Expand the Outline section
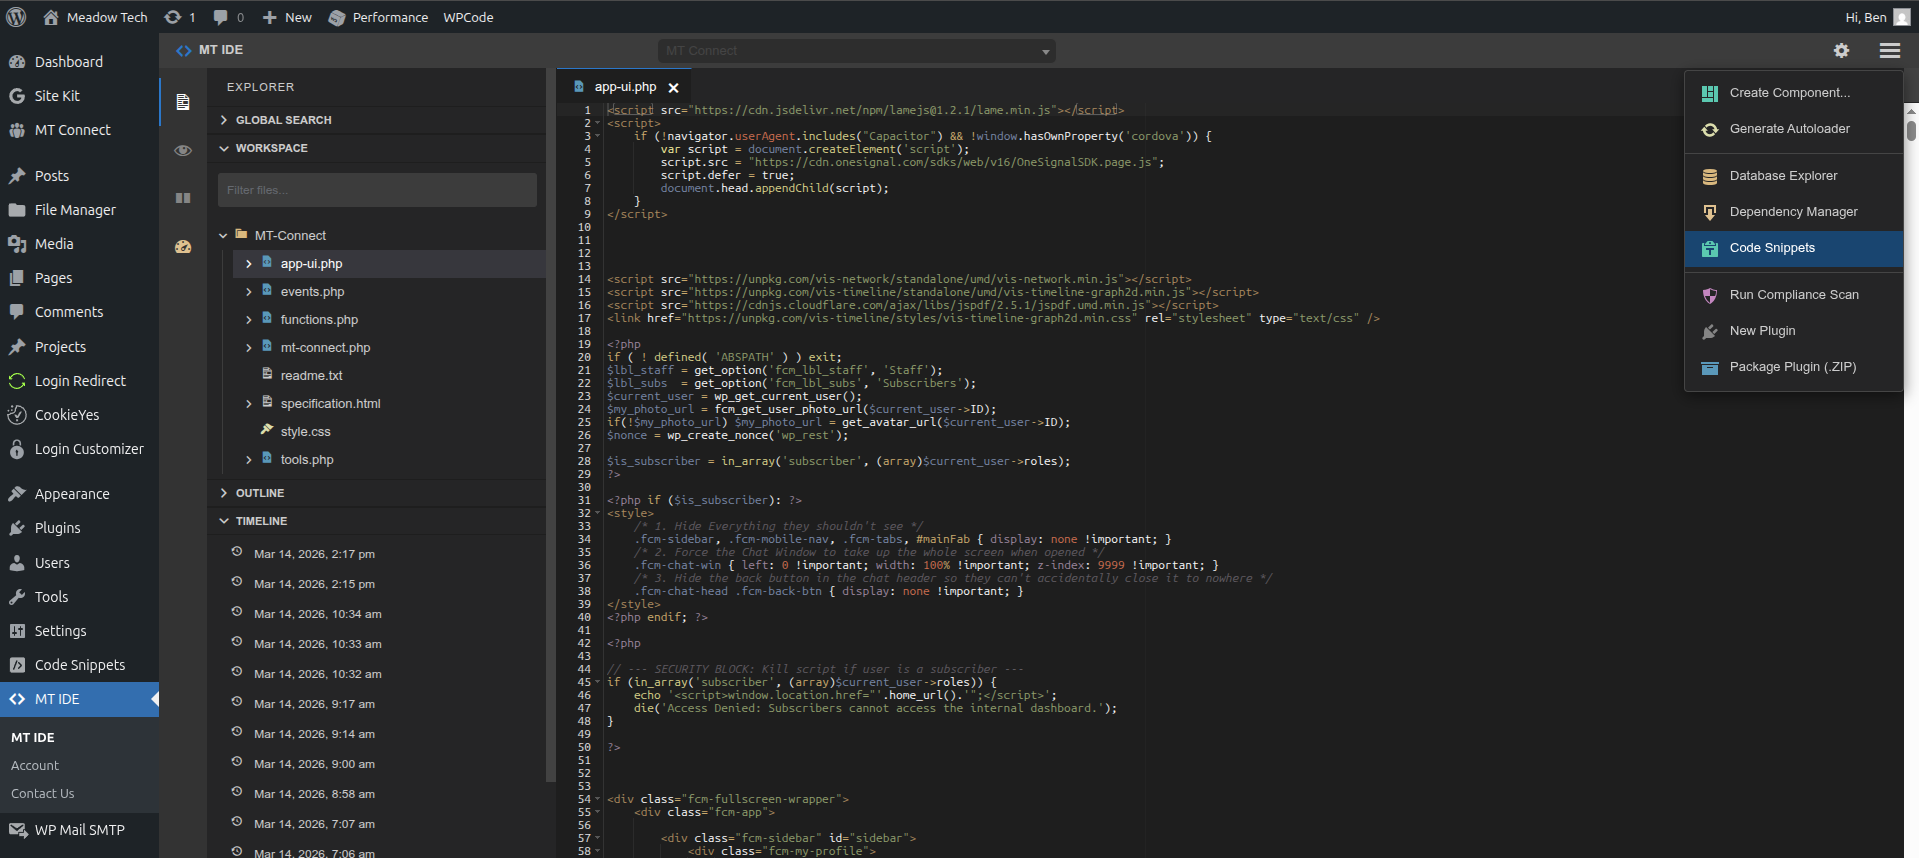 click(x=376, y=493)
